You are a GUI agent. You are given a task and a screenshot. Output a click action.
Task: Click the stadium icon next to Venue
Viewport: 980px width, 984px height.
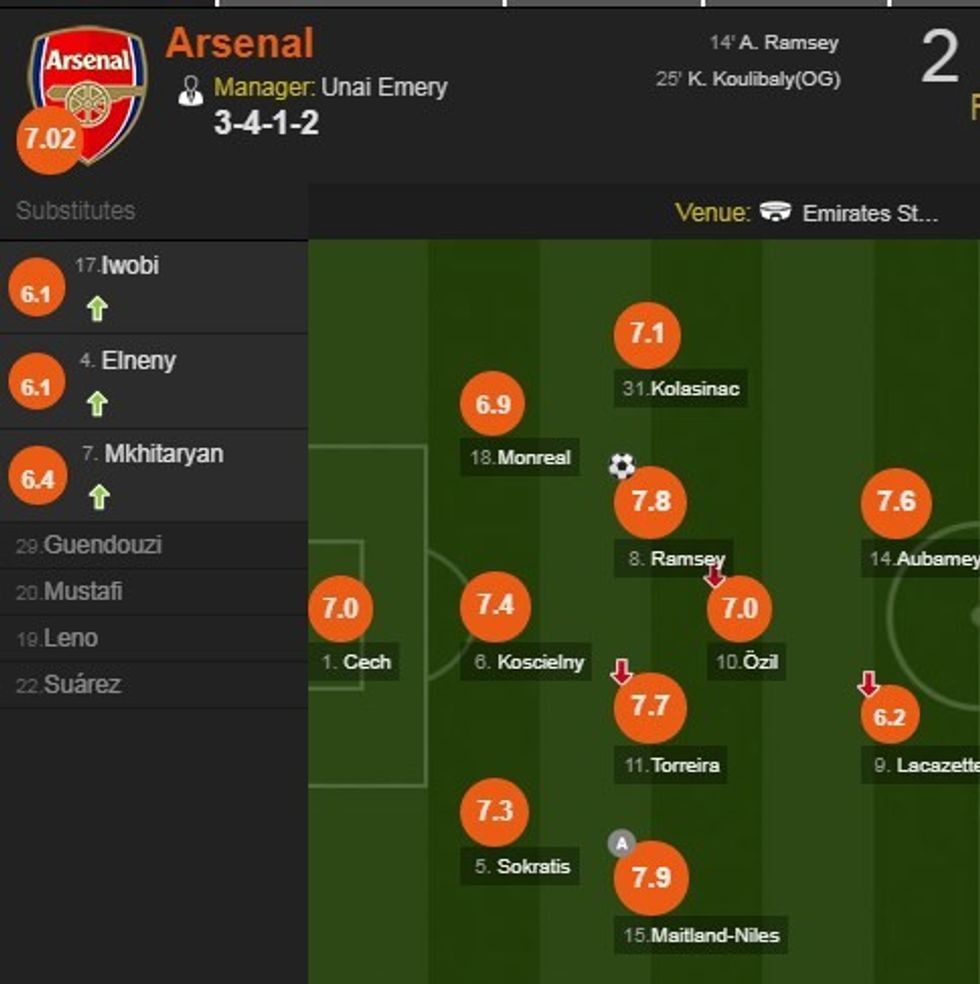tap(775, 212)
